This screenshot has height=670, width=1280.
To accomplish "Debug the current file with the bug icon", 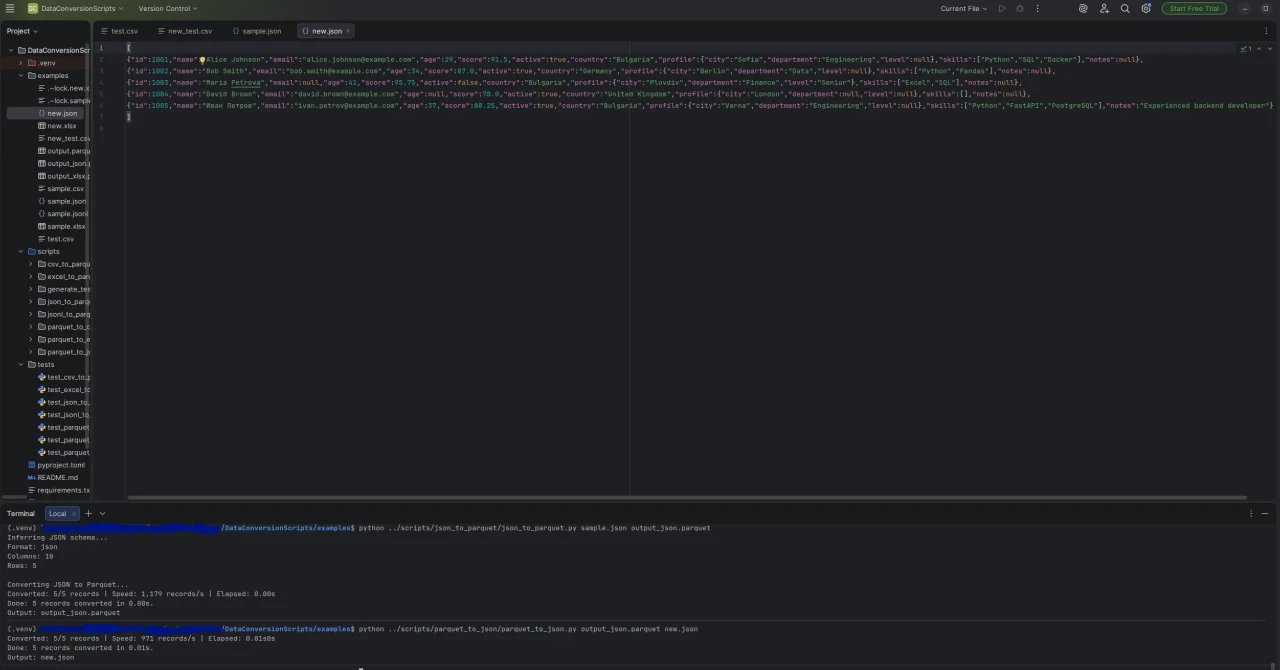I will tap(1020, 8).
